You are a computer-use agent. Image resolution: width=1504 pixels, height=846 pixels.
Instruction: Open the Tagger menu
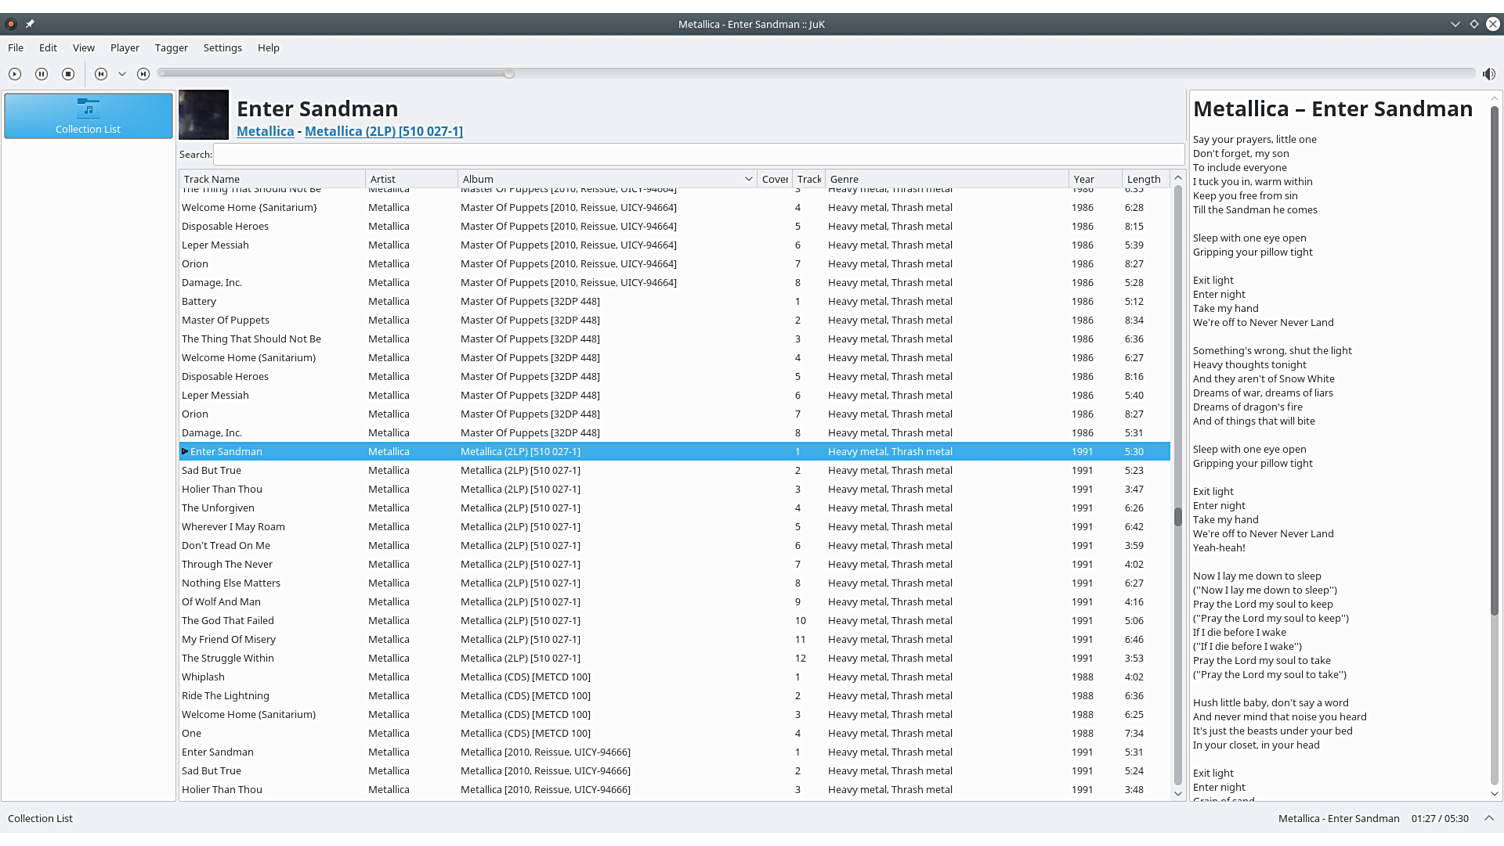[171, 48]
